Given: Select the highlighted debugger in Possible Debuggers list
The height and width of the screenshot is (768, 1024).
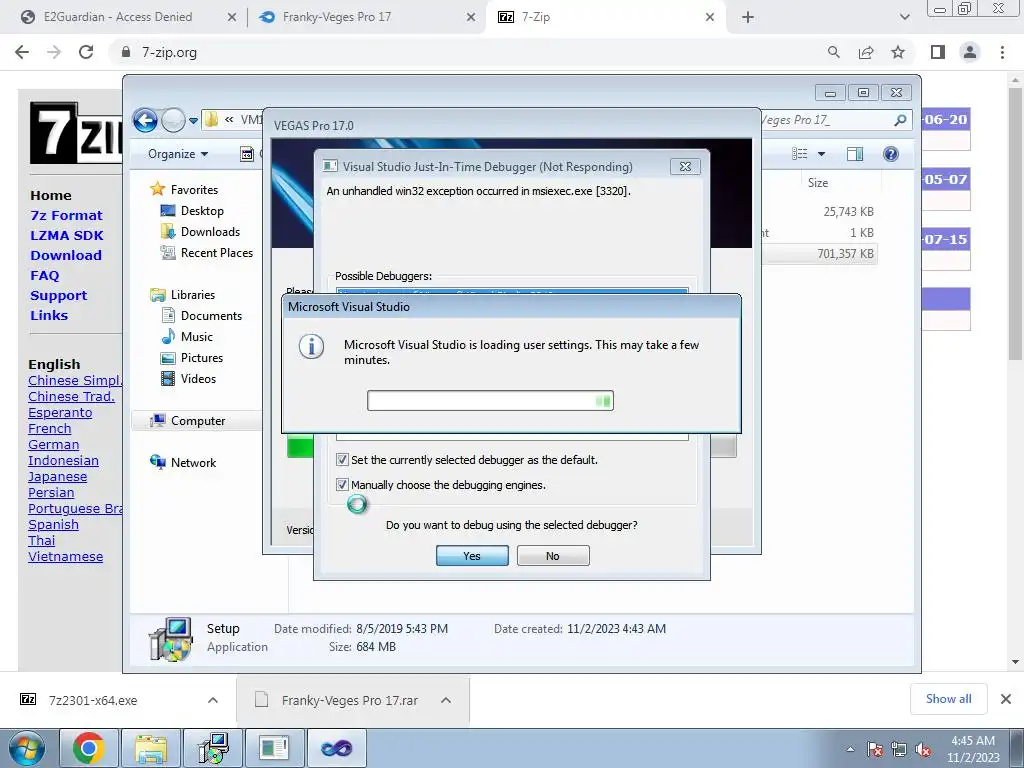Looking at the screenshot, I should coord(512,292).
